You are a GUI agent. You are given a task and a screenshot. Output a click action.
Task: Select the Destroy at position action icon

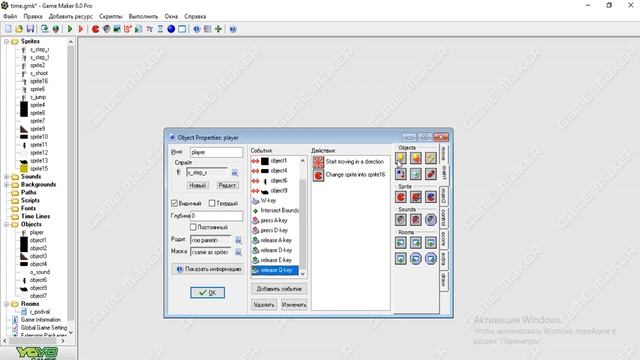pos(431,174)
